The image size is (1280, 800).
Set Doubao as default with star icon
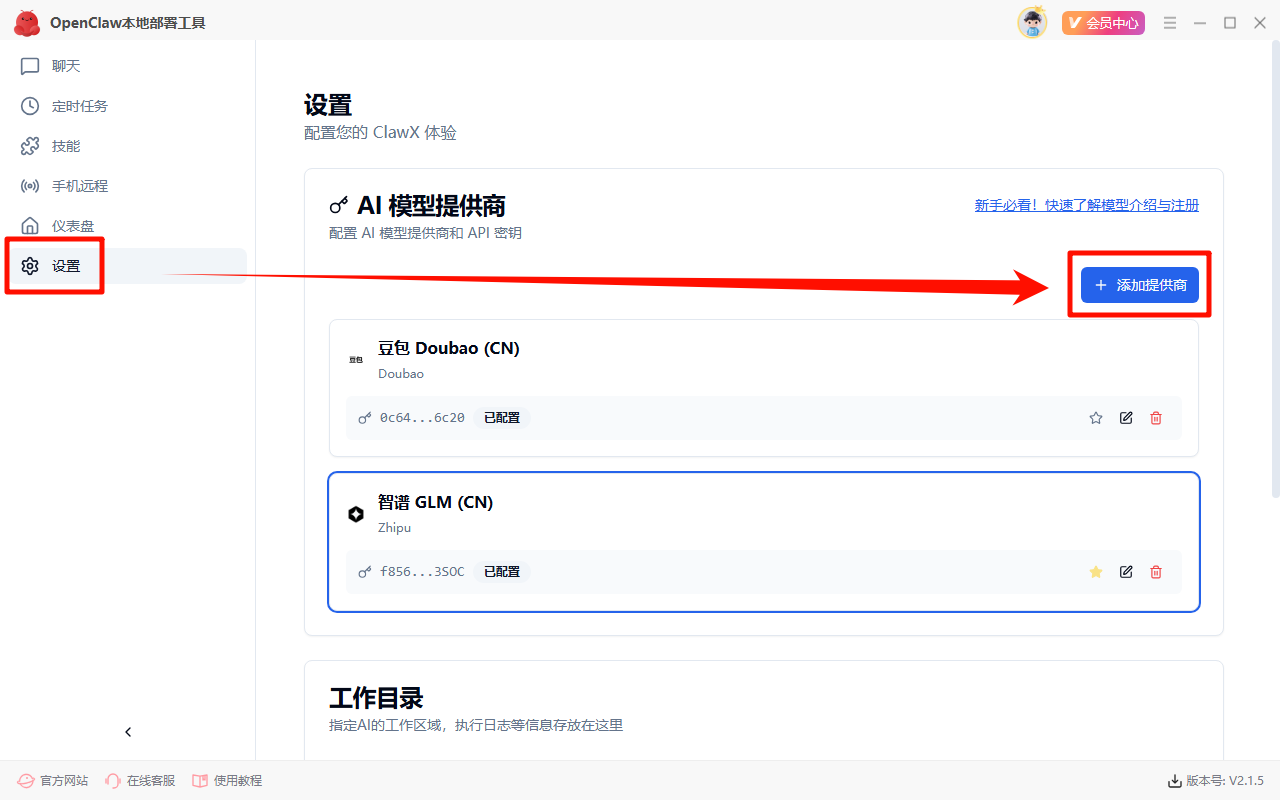1096,418
